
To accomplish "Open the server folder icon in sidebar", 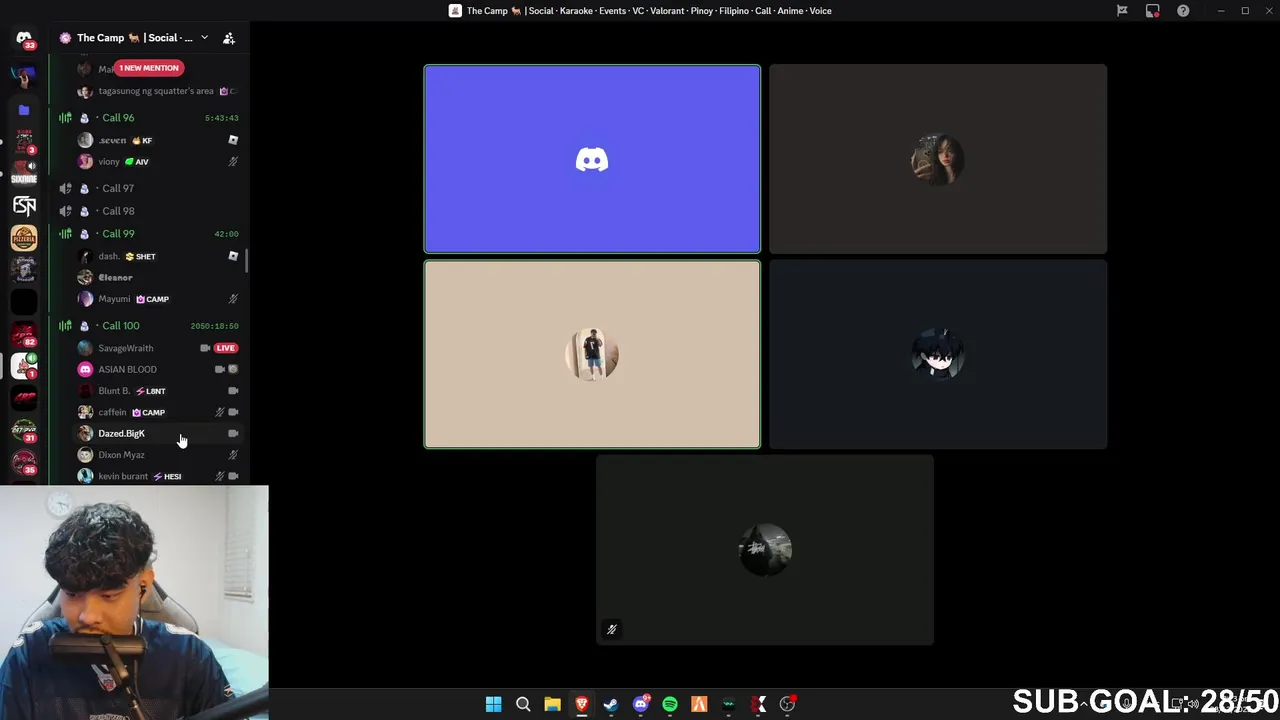I will [24, 110].
